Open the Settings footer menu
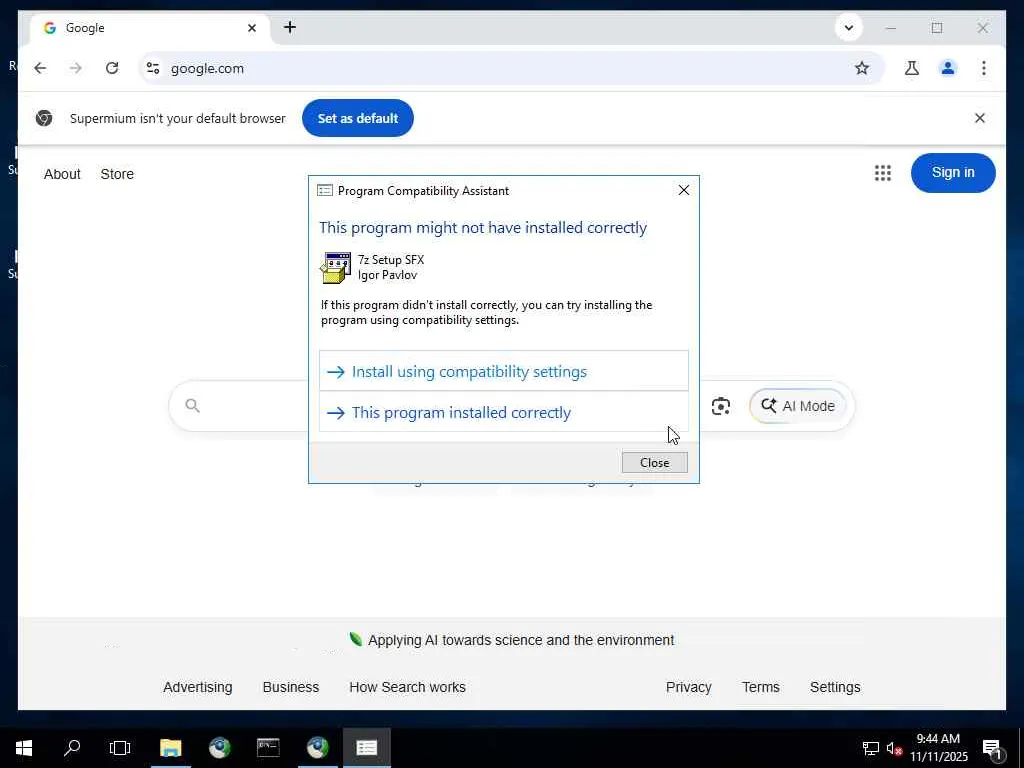The height and width of the screenshot is (768, 1024). click(x=835, y=687)
